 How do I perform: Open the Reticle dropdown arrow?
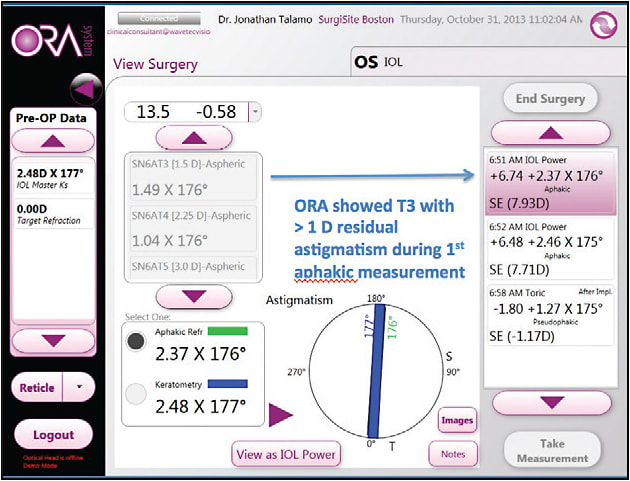[x=79, y=387]
